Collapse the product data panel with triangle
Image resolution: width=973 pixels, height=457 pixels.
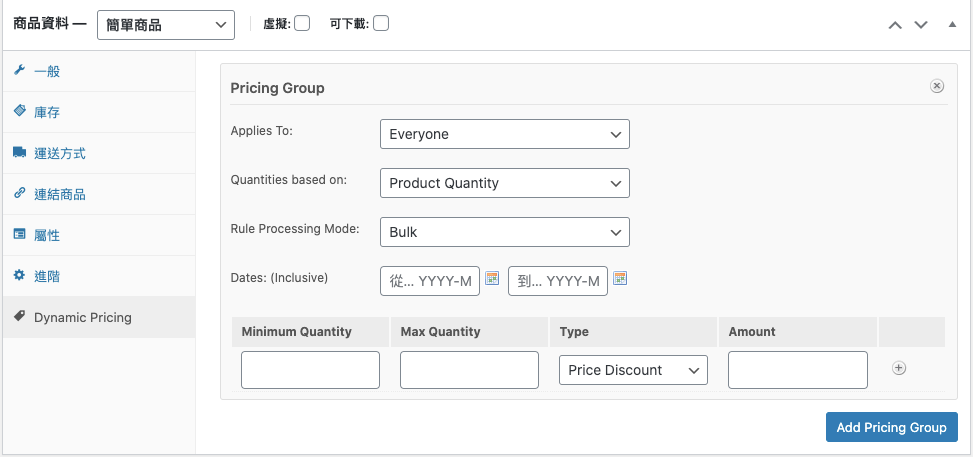952,24
